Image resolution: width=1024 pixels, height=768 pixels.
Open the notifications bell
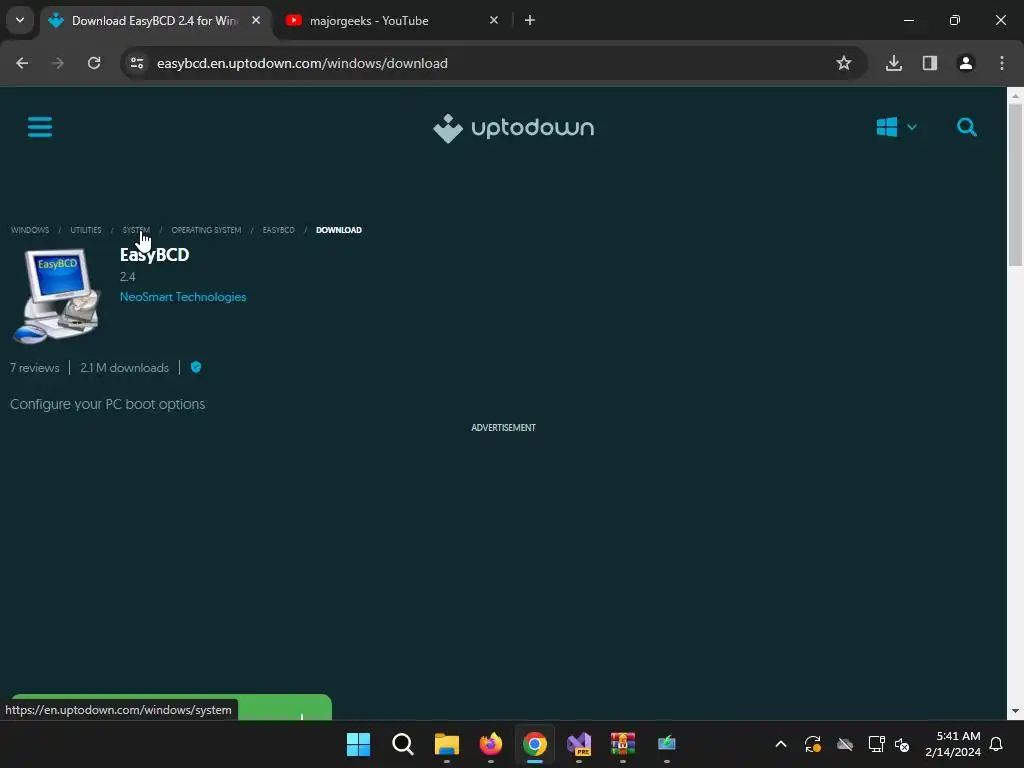[x=996, y=744]
